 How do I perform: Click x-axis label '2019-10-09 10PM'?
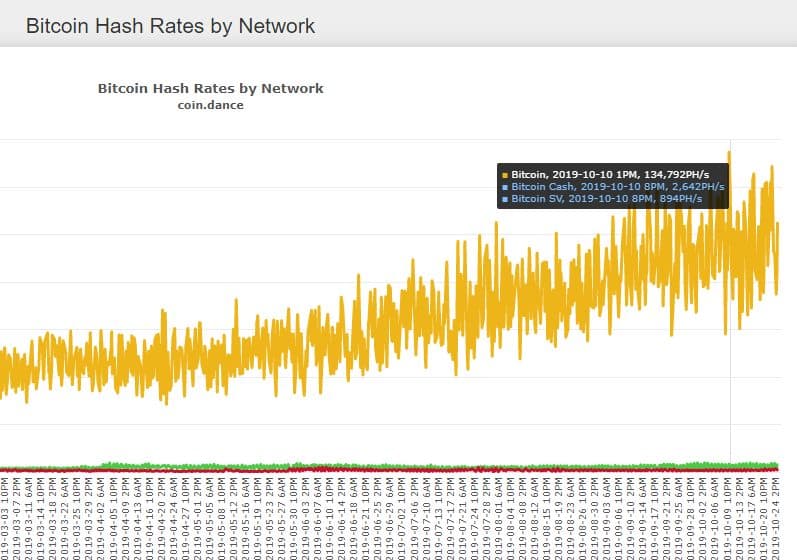point(728,518)
